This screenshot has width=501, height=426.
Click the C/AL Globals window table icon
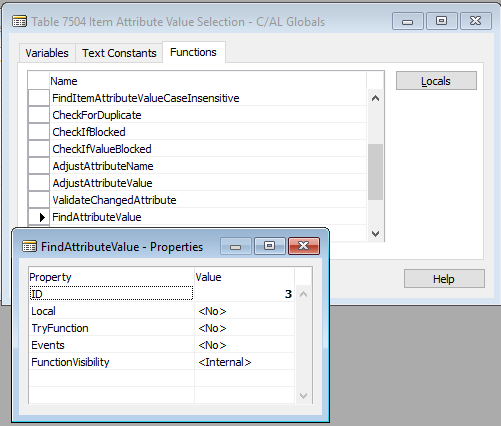coord(19,22)
